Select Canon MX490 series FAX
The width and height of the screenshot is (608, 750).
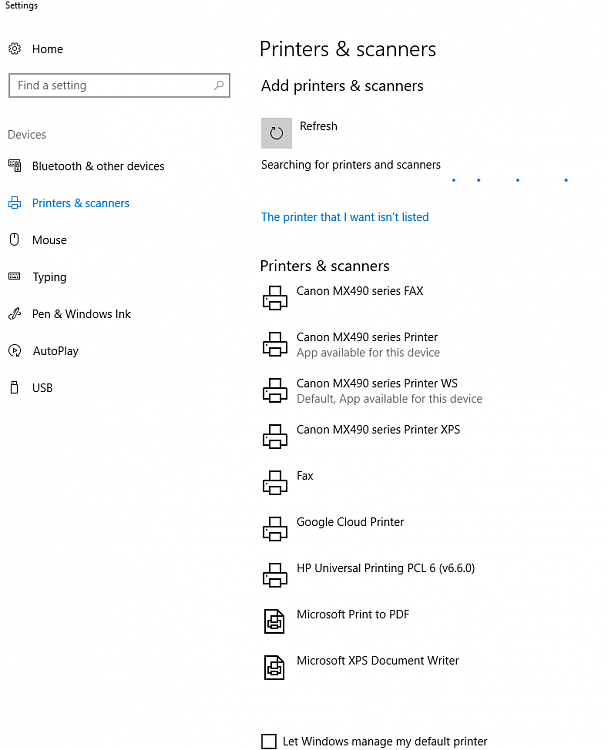(359, 292)
